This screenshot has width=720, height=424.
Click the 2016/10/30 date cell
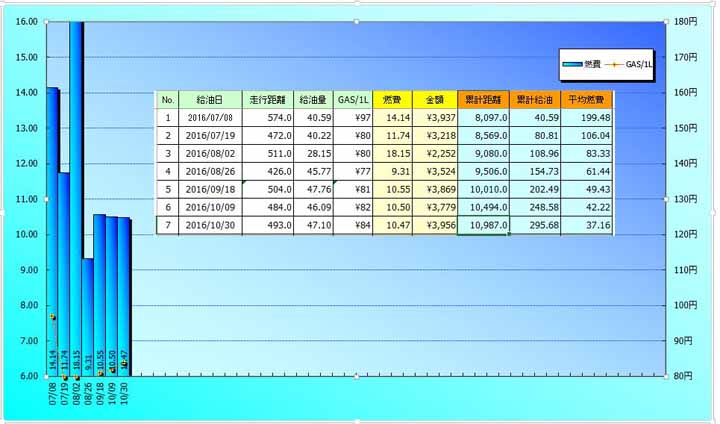[x=211, y=225]
